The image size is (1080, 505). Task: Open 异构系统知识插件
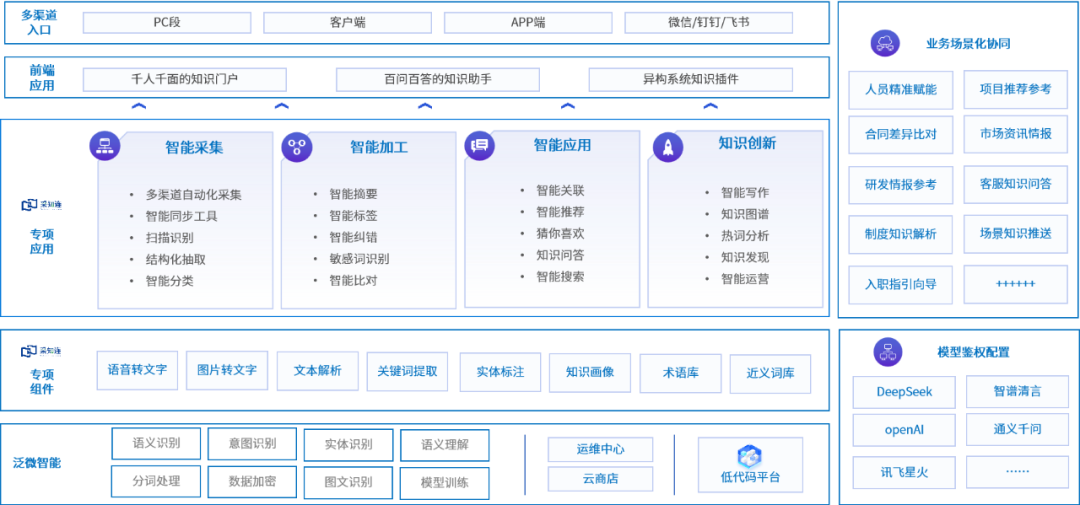pos(690,79)
